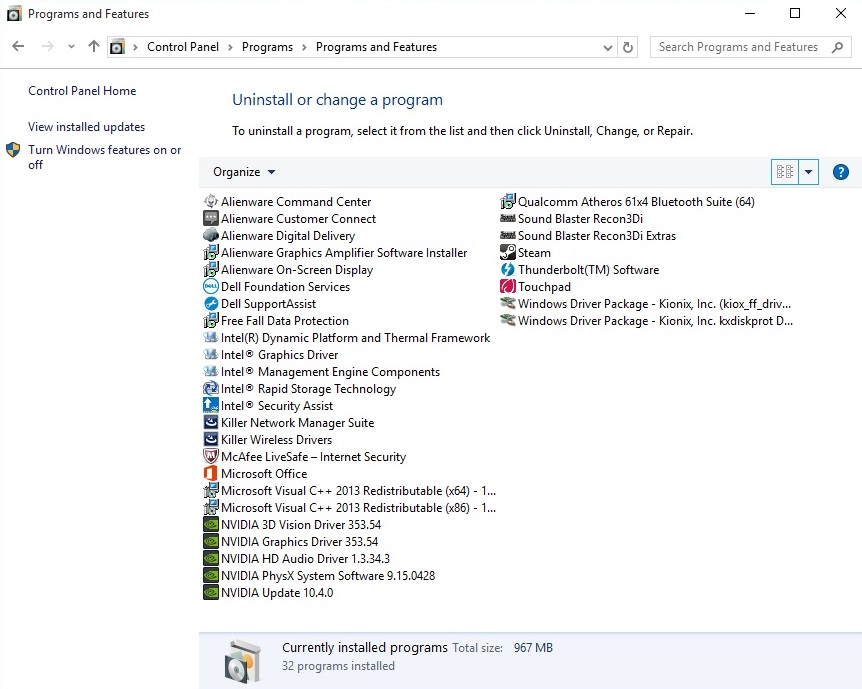Select the Programs and Features breadcrumb
Image resolution: width=862 pixels, height=689 pixels.
[x=376, y=47]
